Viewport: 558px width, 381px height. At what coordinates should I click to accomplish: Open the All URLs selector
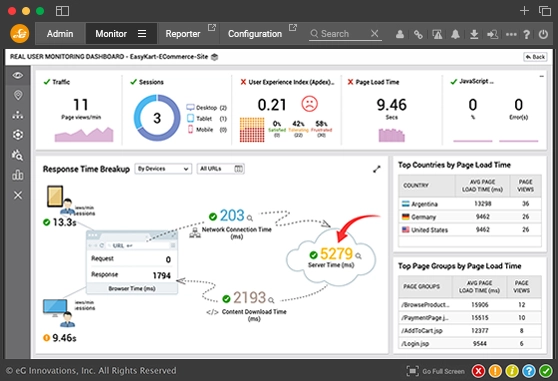(x=221, y=169)
